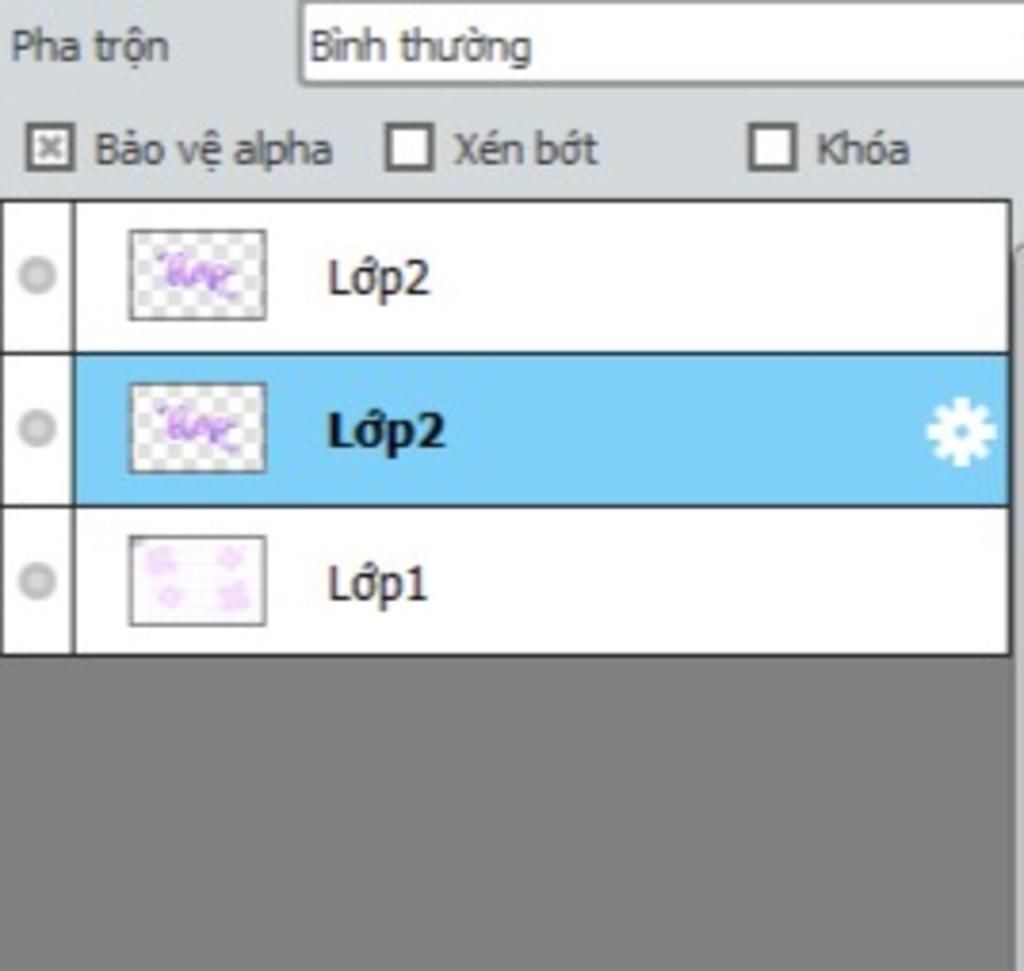
Task: Click the Lớp1 layer thumbnail with pink flowers
Action: click(197, 581)
